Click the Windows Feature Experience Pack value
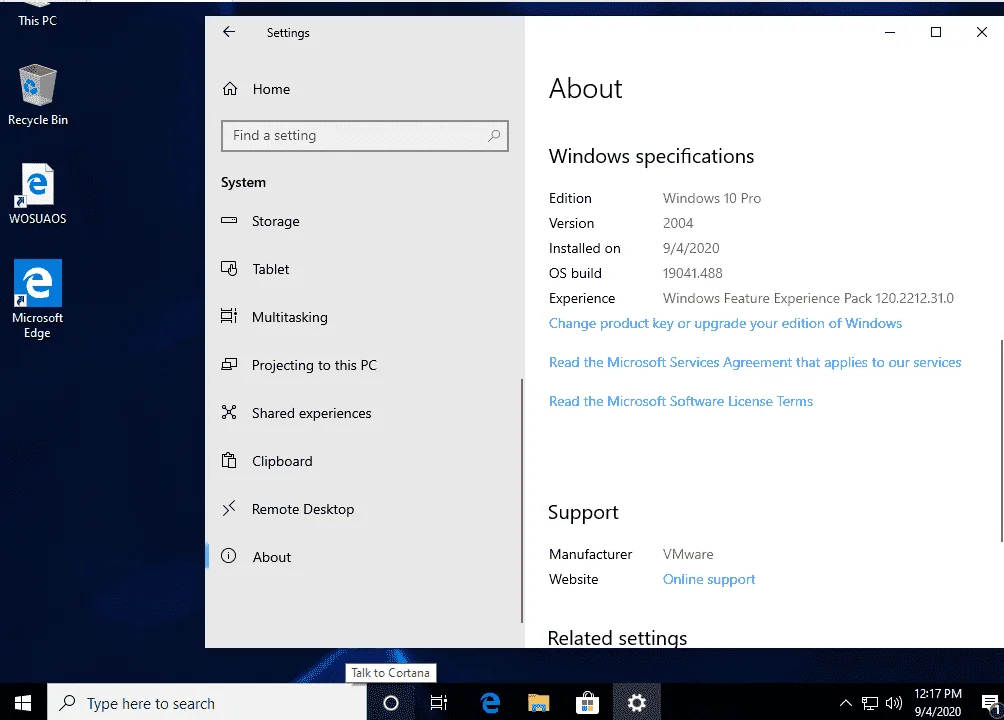 point(808,299)
